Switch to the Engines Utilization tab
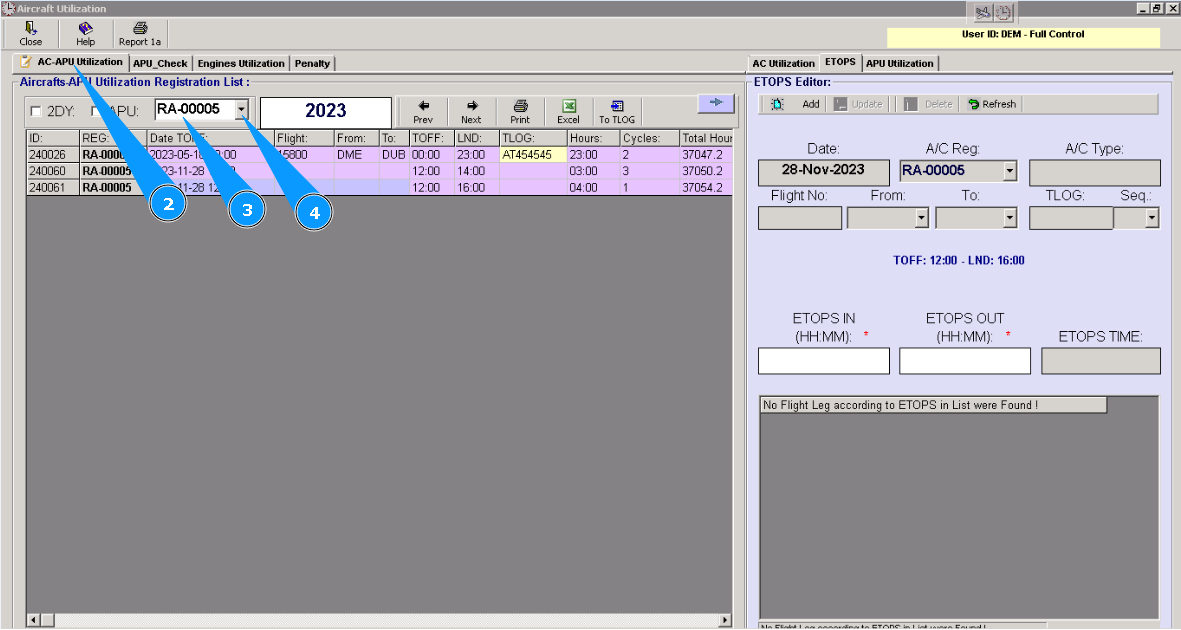This screenshot has width=1181, height=630. (x=241, y=63)
